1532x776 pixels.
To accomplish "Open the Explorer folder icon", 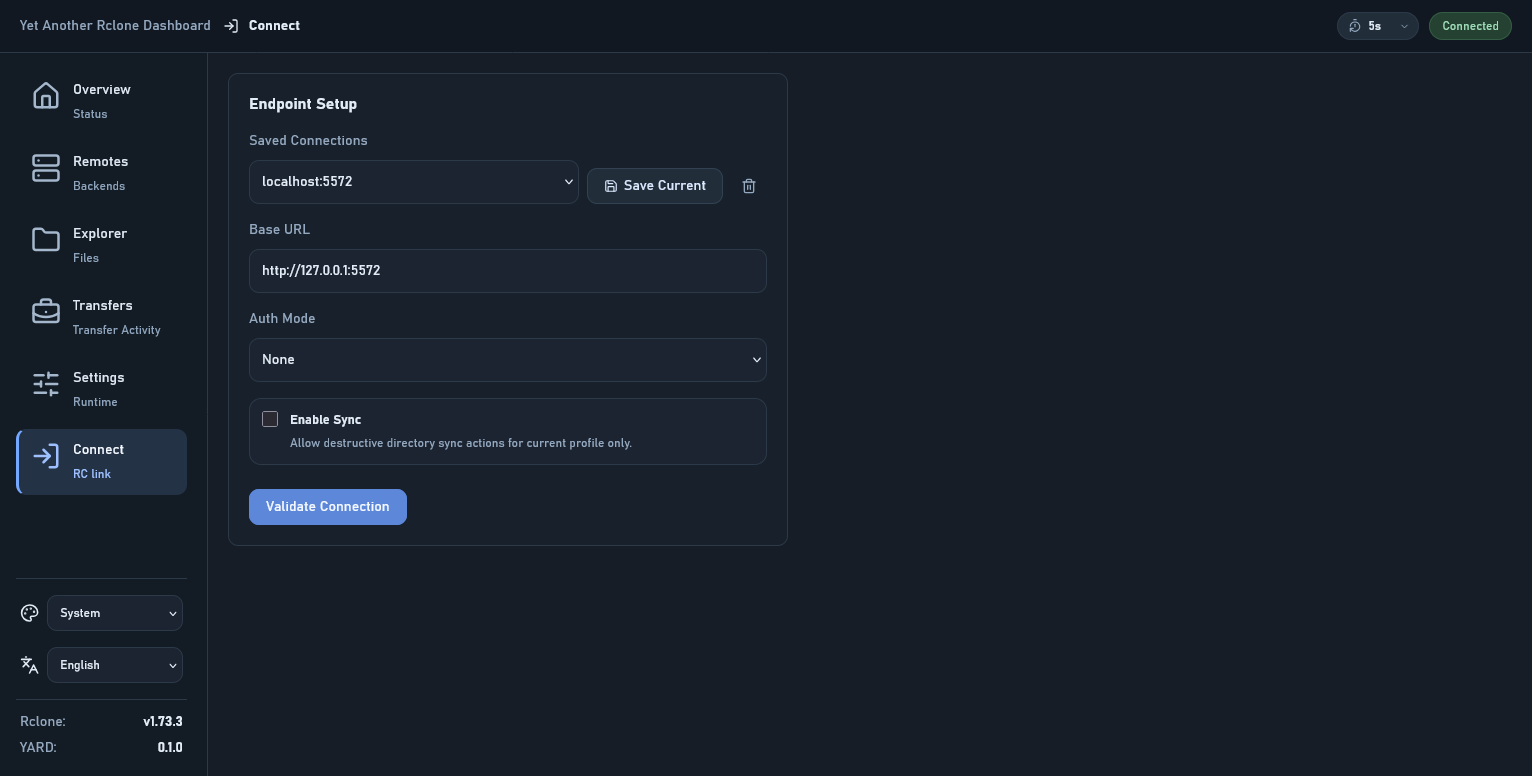I will click(x=46, y=239).
